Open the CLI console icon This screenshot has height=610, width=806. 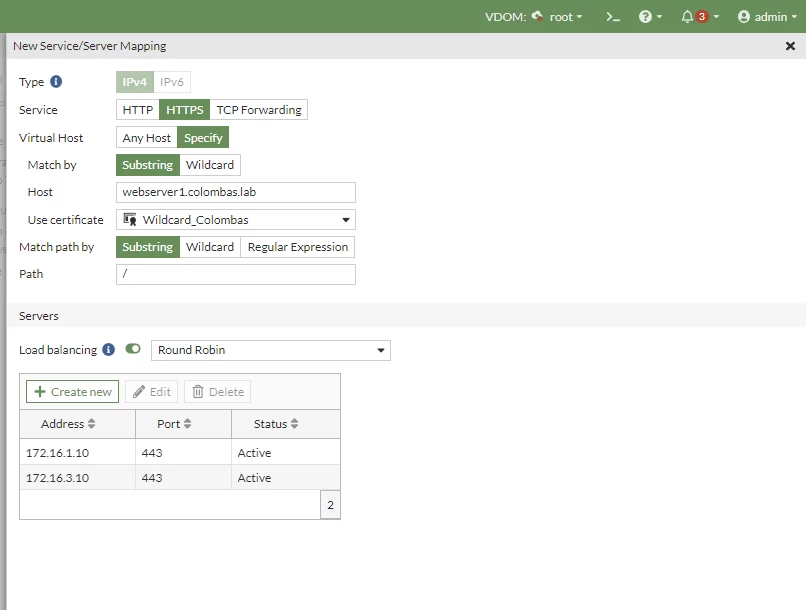click(613, 17)
